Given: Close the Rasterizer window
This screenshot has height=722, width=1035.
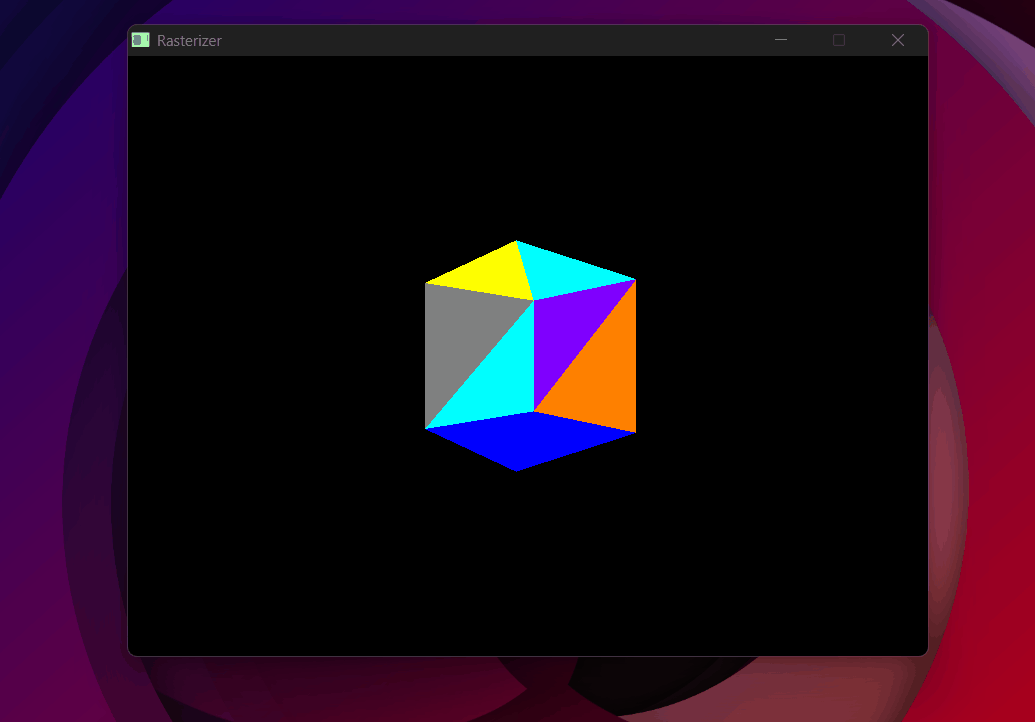Looking at the screenshot, I should (898, 40).
